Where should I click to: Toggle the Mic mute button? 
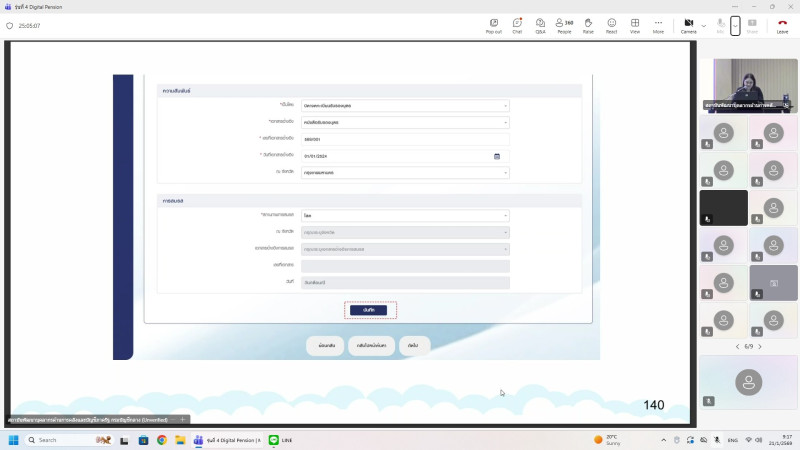[720, 25]
